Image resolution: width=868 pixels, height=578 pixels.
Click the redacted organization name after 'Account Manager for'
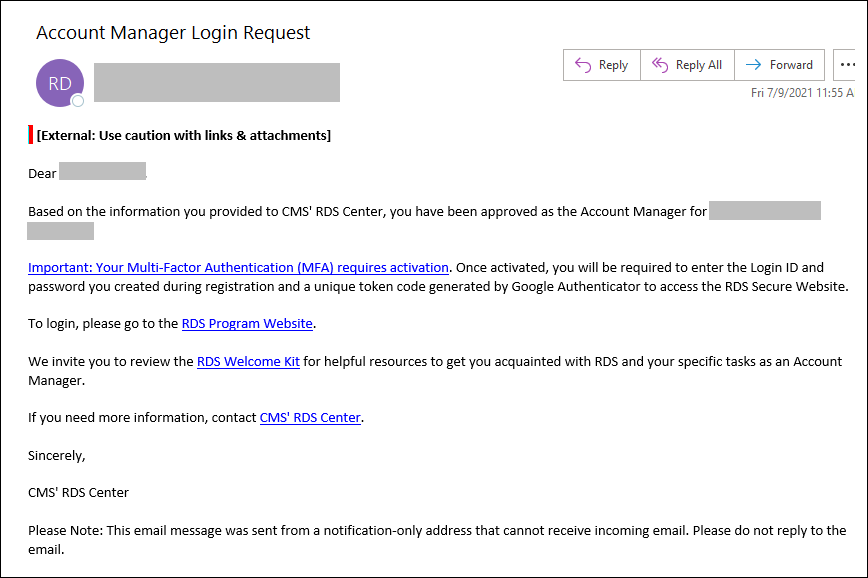coord(764,211)
